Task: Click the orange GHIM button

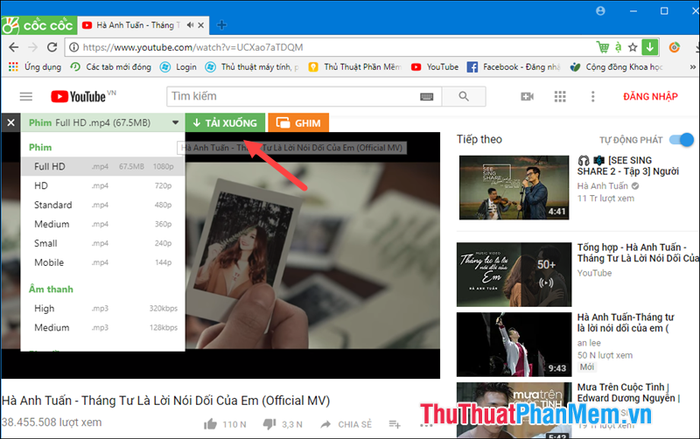Action: pyautogui.click(x=298, y=123)
